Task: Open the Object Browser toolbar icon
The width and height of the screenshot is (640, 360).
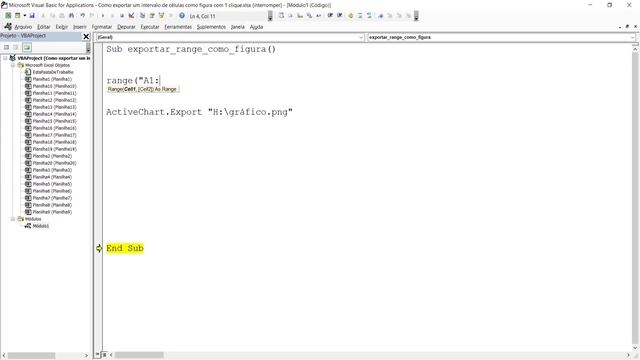Action: 161,16
